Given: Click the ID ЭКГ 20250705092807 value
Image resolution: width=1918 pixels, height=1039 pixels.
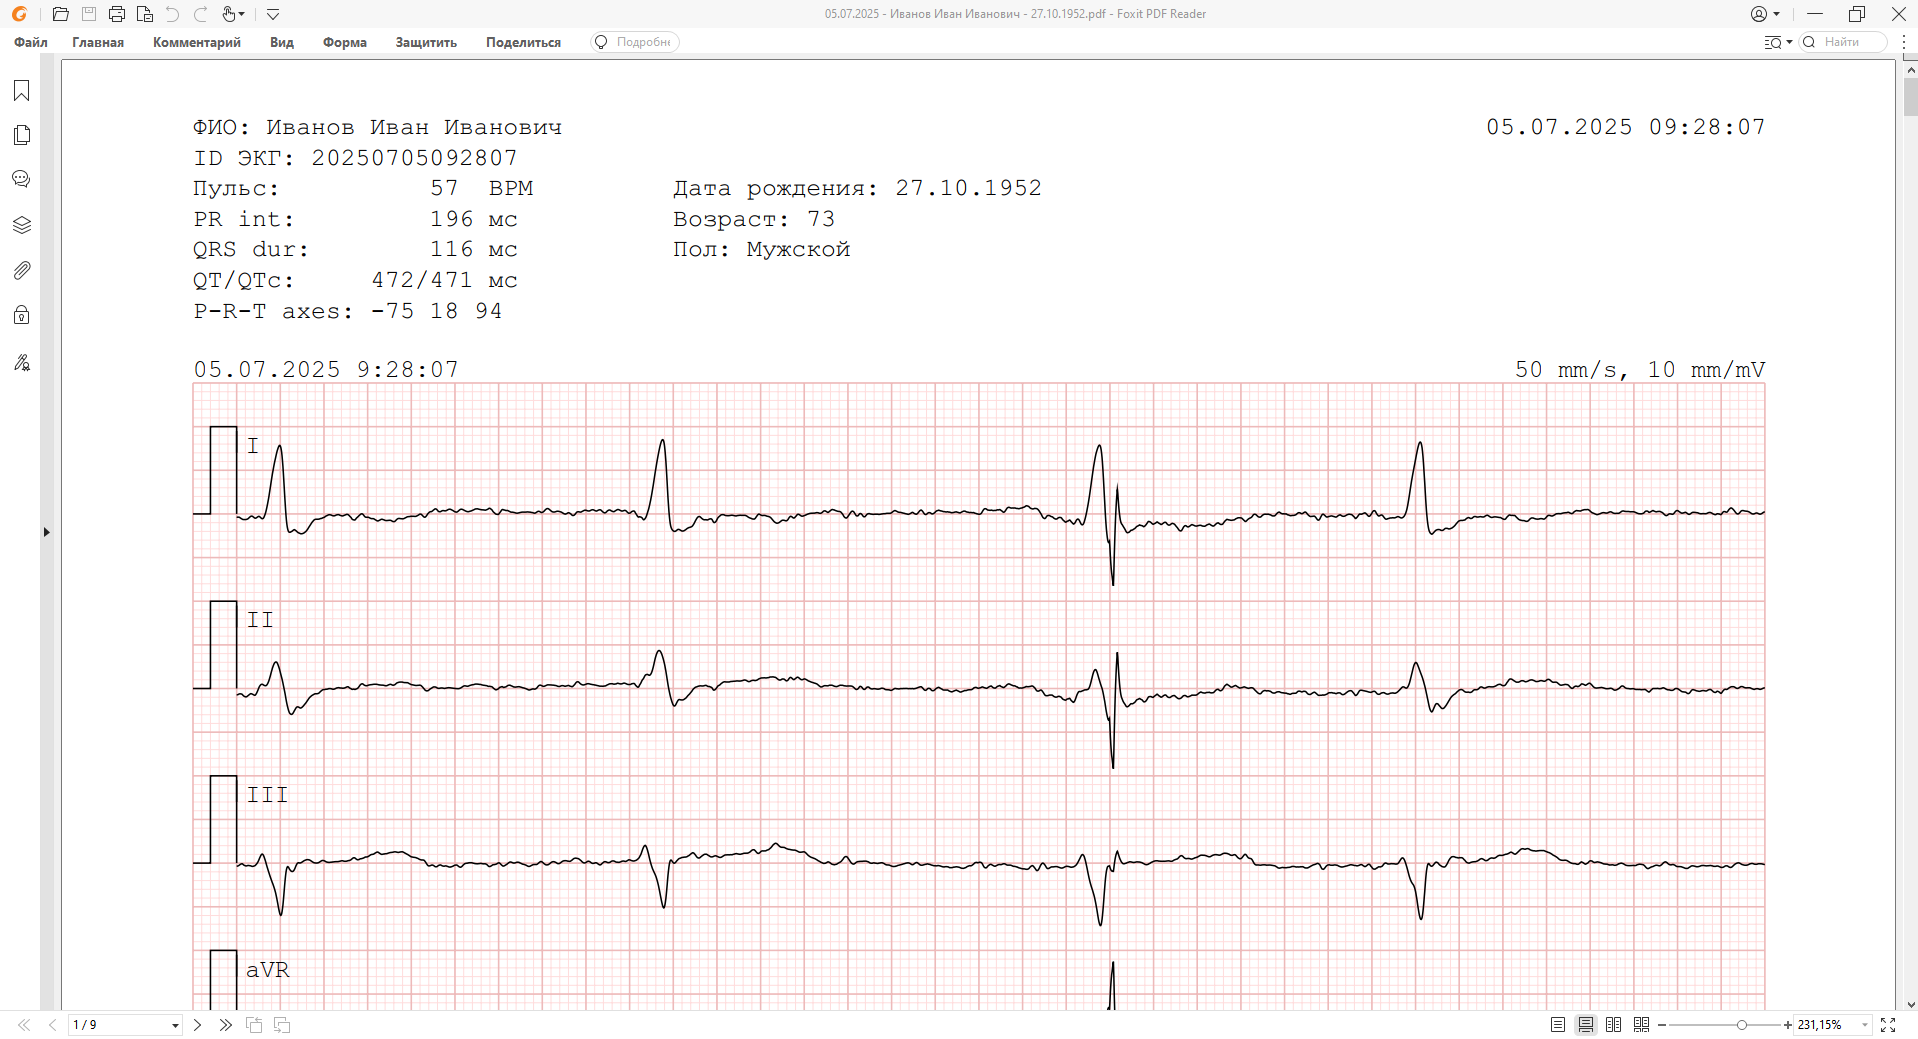Looking at the screenshot, I should pos(414,158).
